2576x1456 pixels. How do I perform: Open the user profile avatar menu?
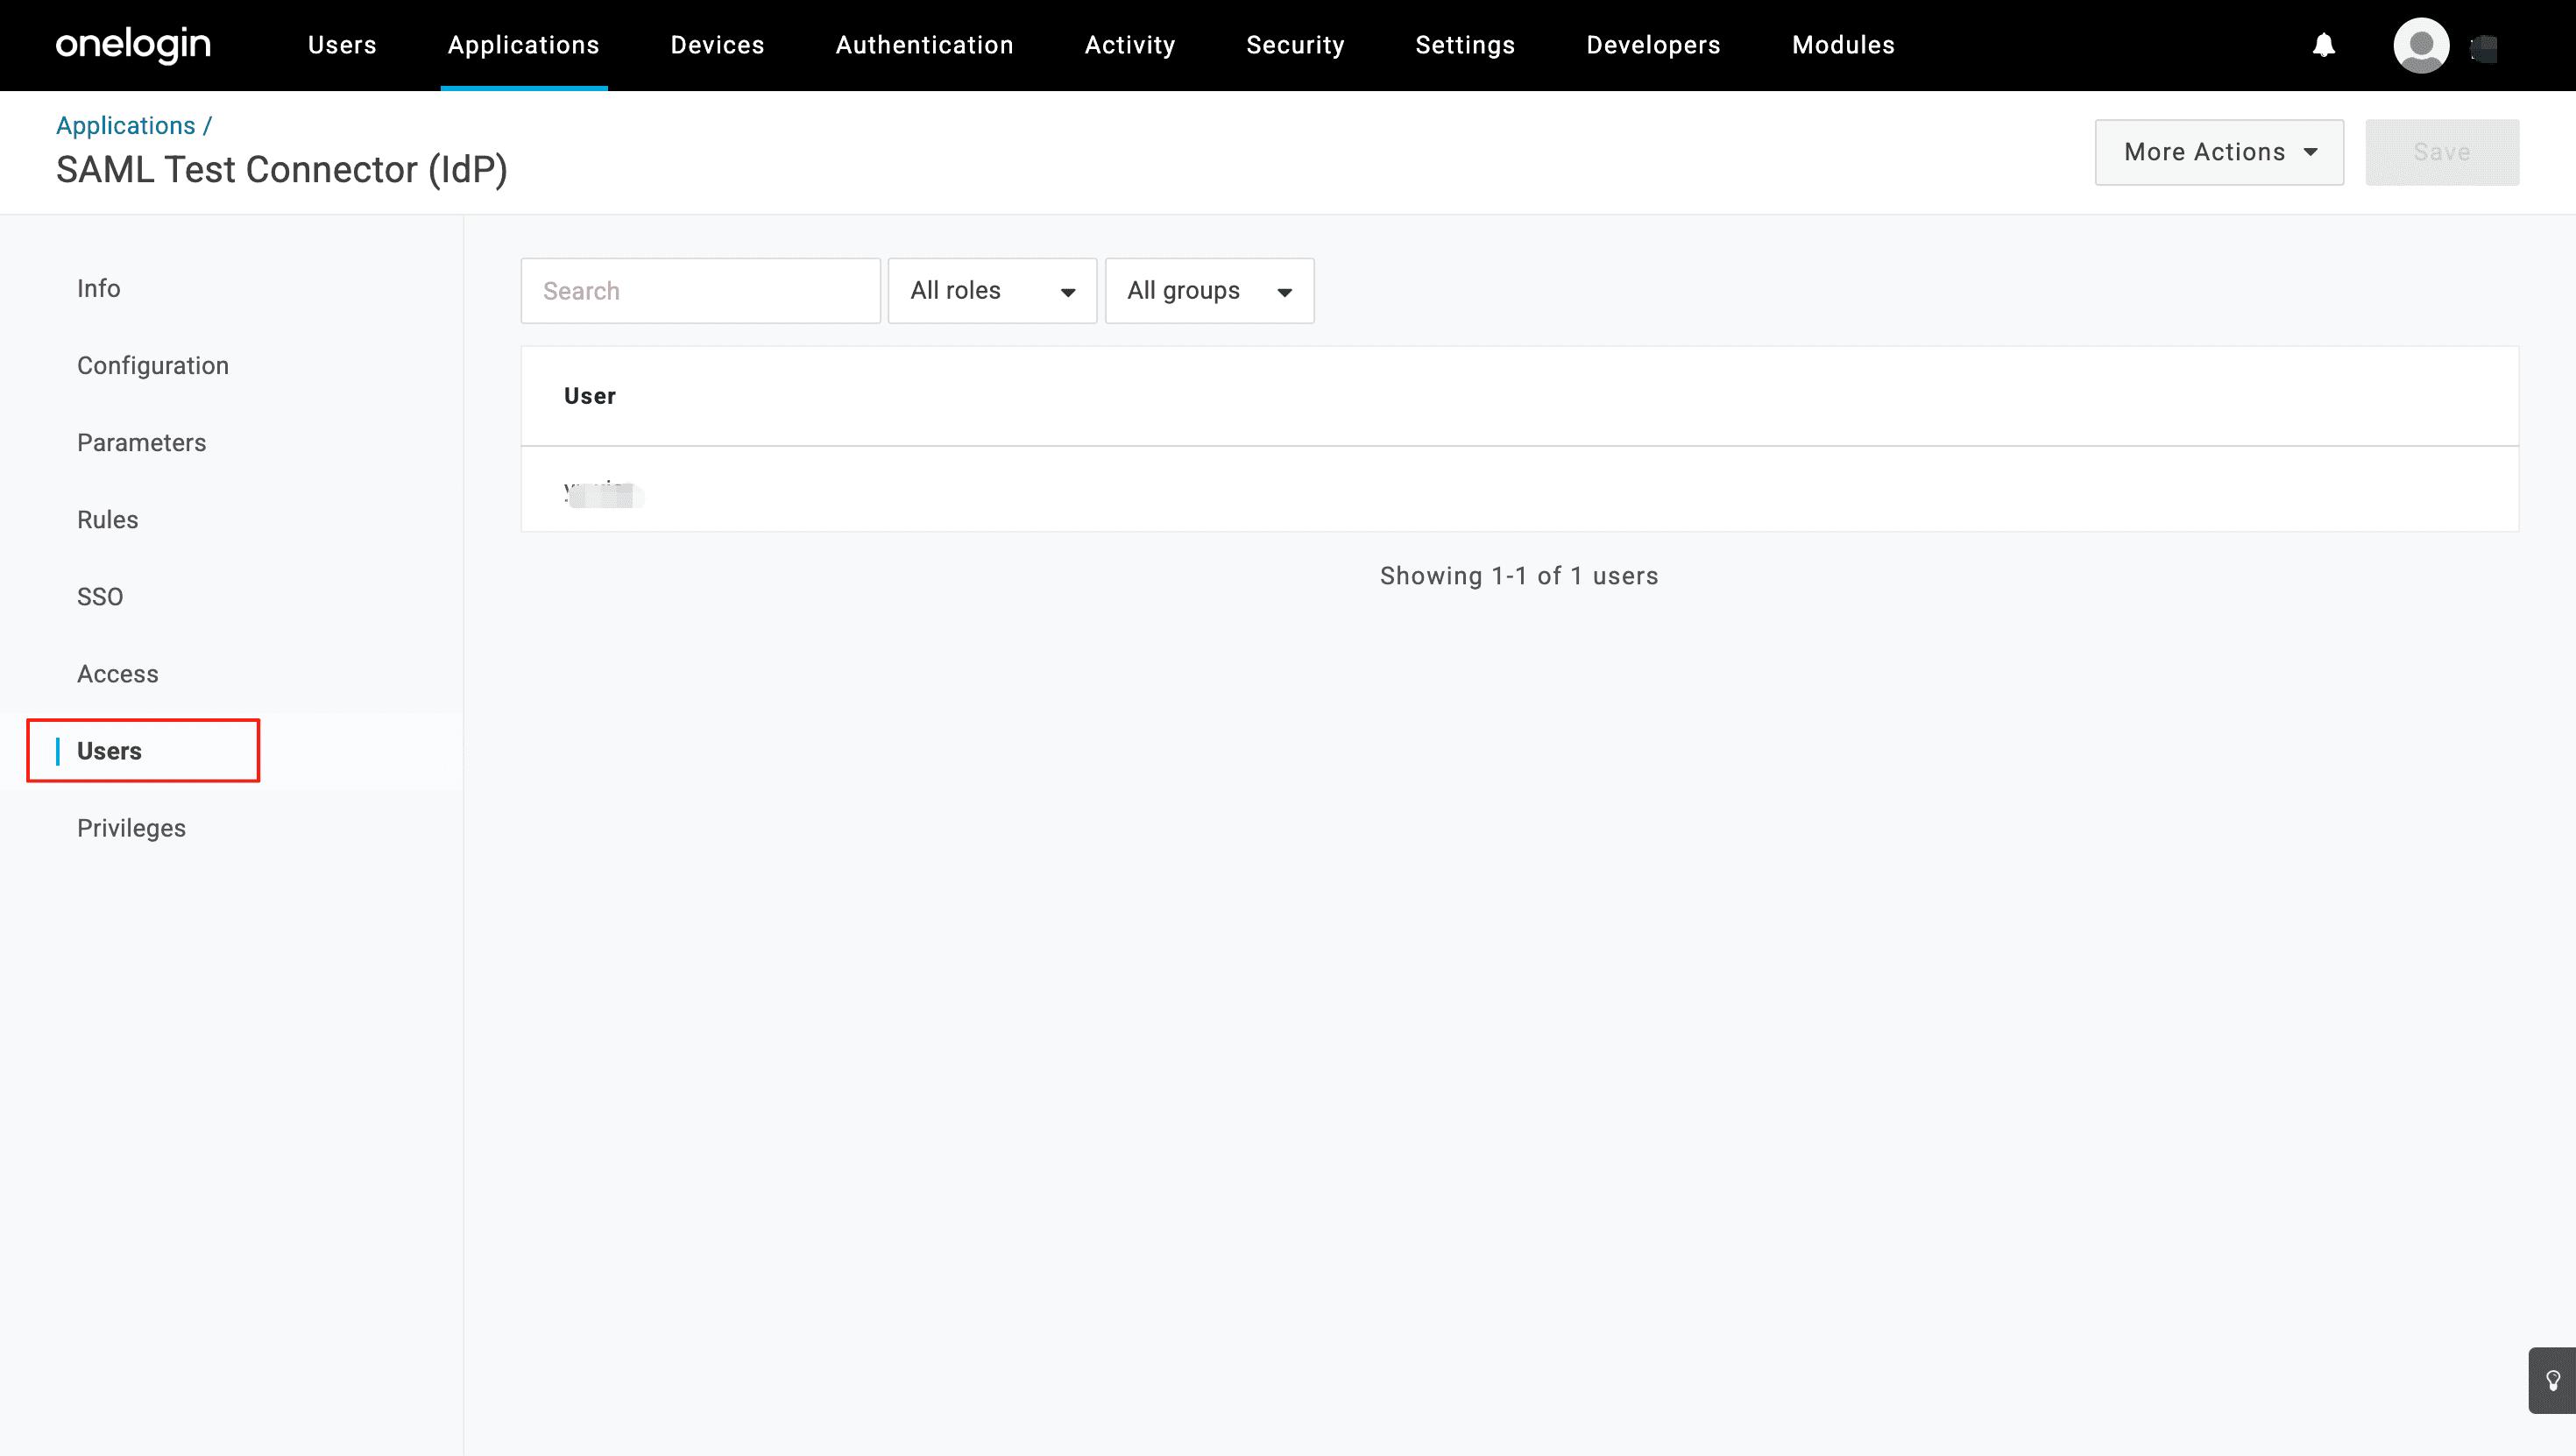click(2420, 45)
